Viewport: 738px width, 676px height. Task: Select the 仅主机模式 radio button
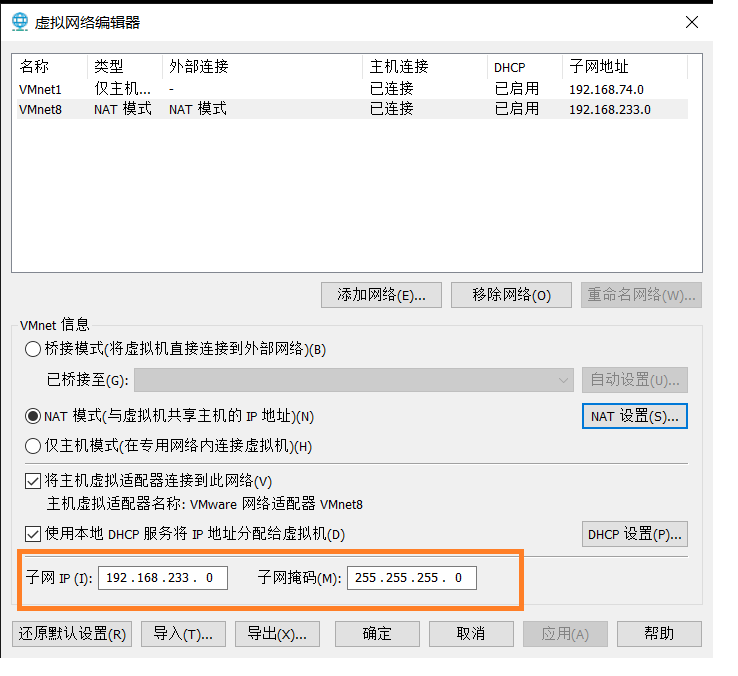click(x=32, y=446)
